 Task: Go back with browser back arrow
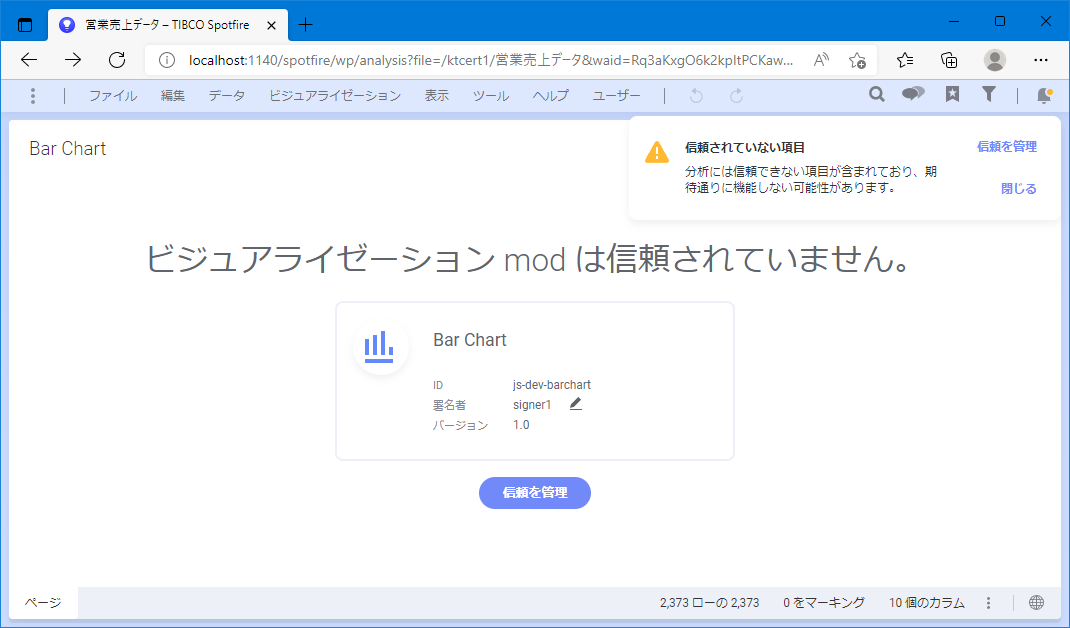coord(29,60)
